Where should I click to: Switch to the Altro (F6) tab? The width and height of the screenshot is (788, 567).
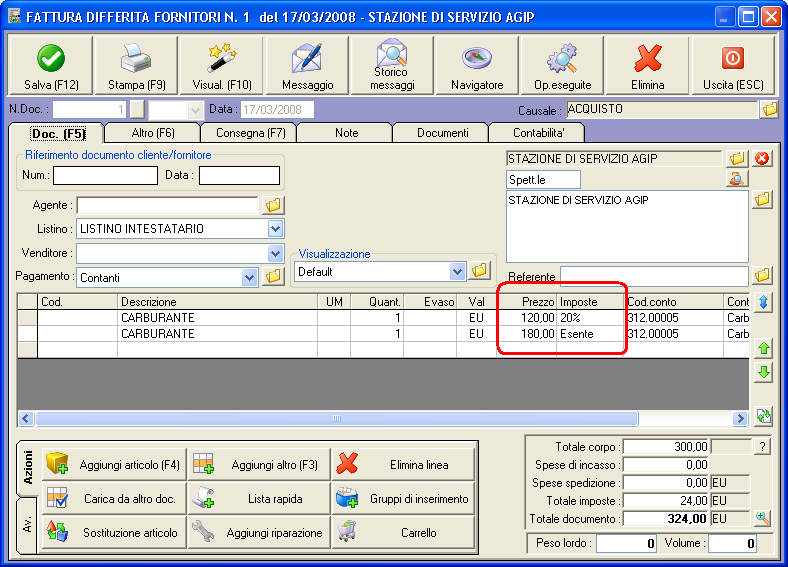(x=153, y=133)
